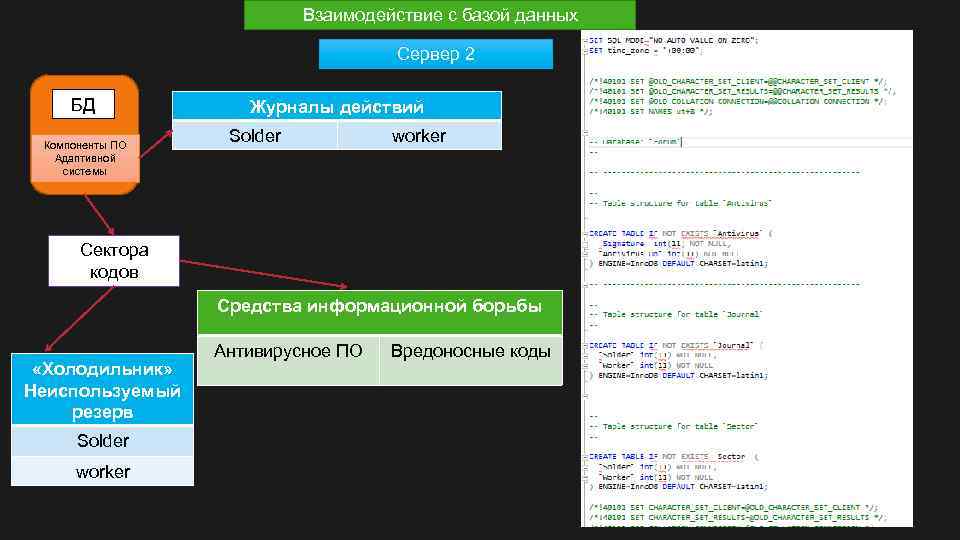Click ENGINE=InnoDB line closing the Antivirus table

678,263
